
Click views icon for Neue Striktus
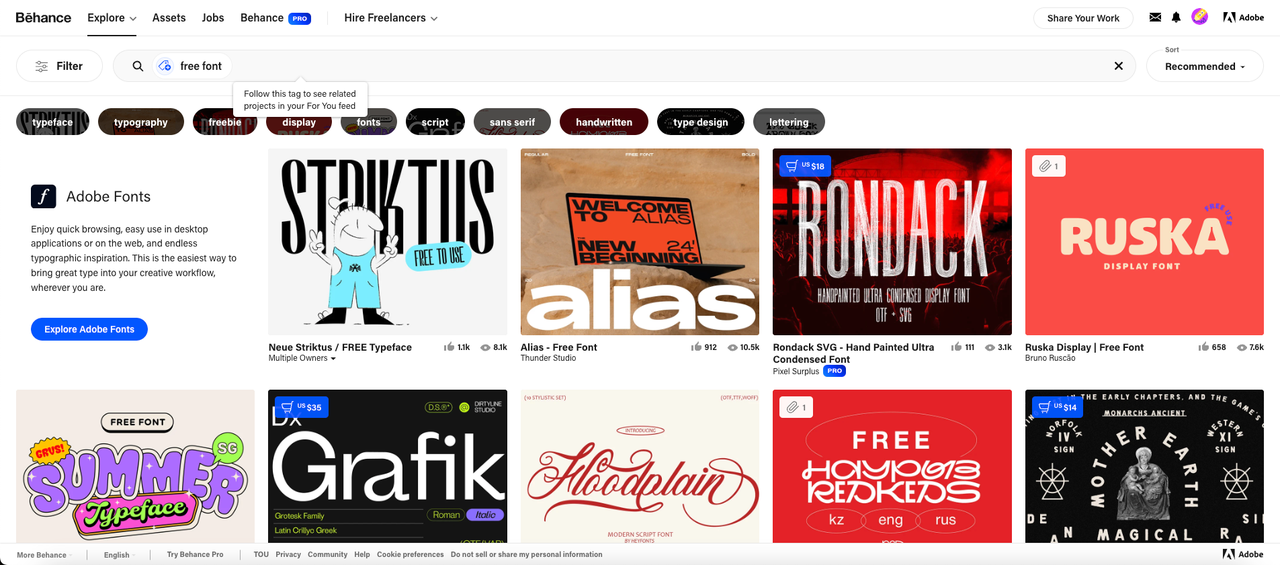point(486,347)
